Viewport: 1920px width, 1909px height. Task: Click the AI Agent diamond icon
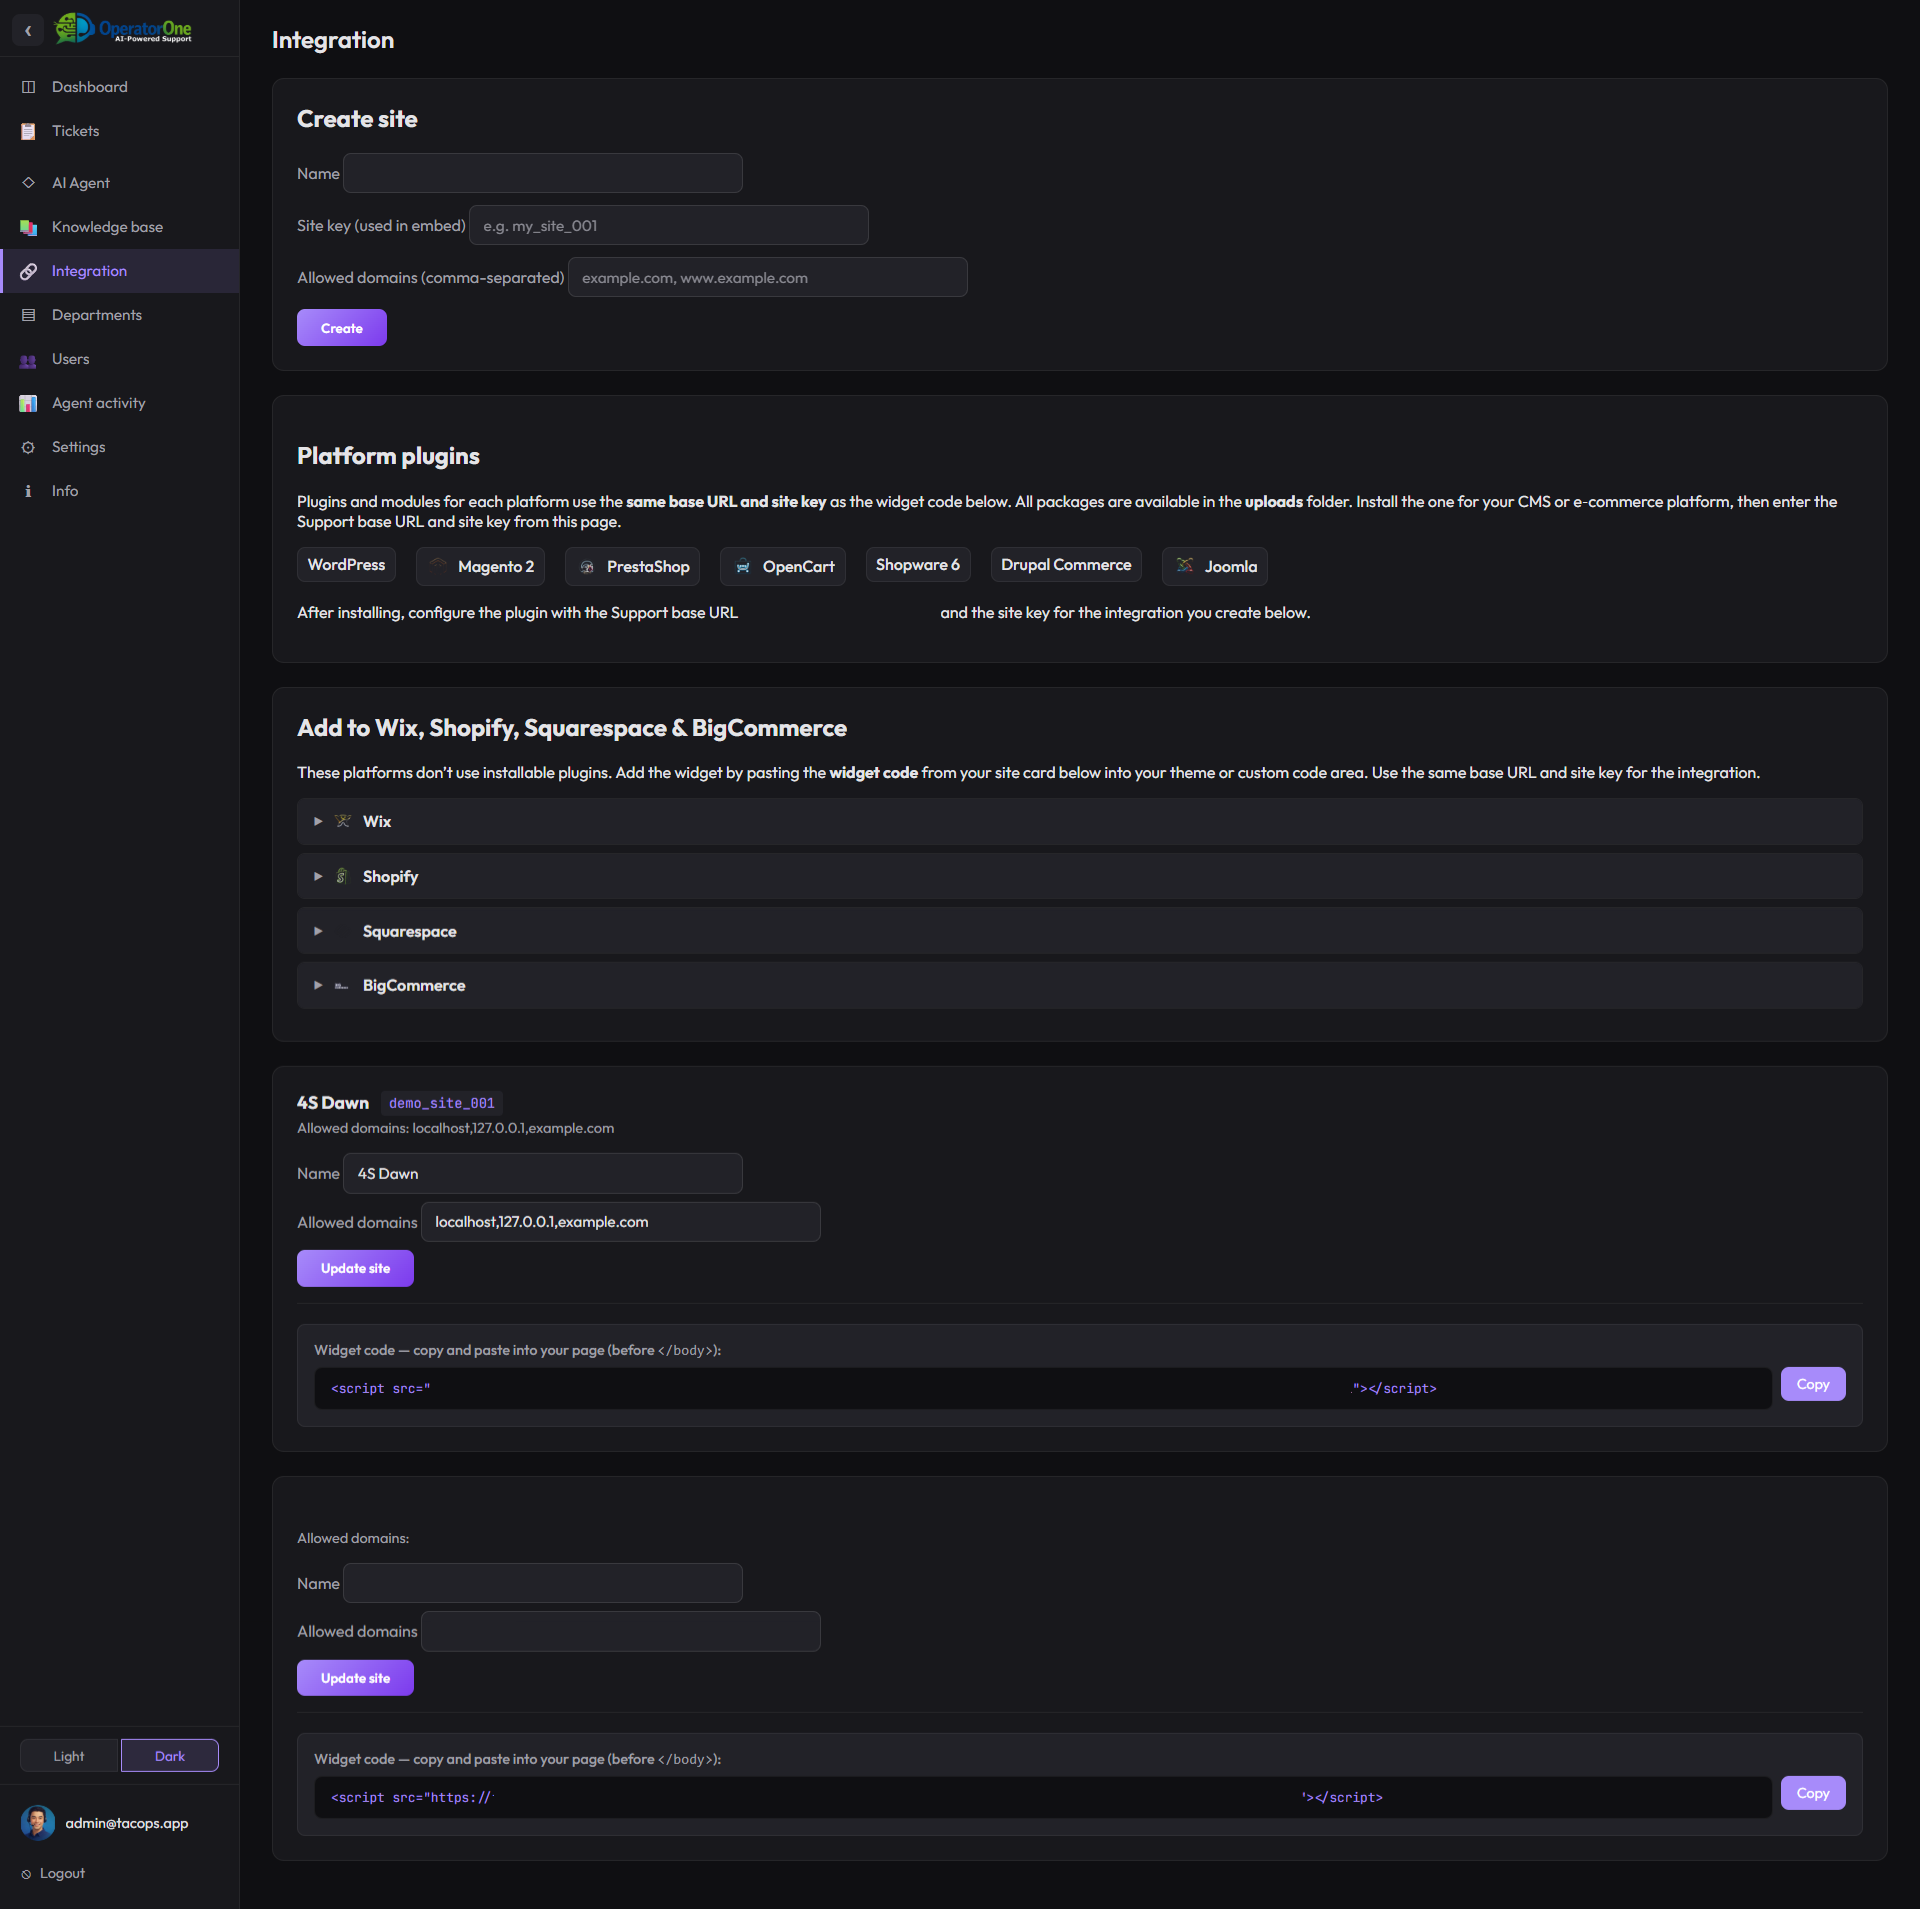[x=28, y=183]
